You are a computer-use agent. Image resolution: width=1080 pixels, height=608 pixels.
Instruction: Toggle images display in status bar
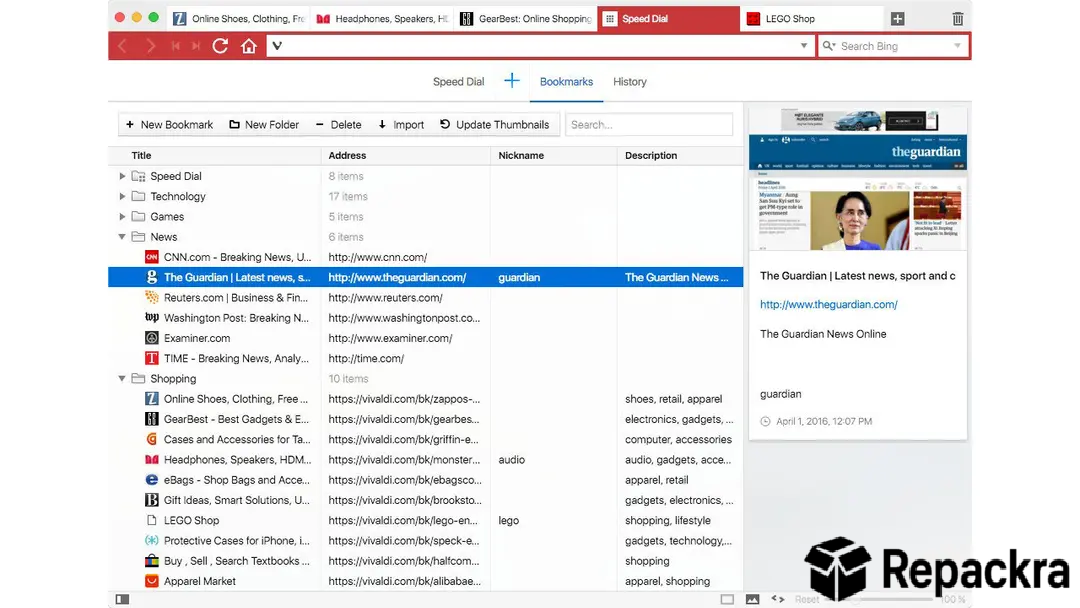752,599
